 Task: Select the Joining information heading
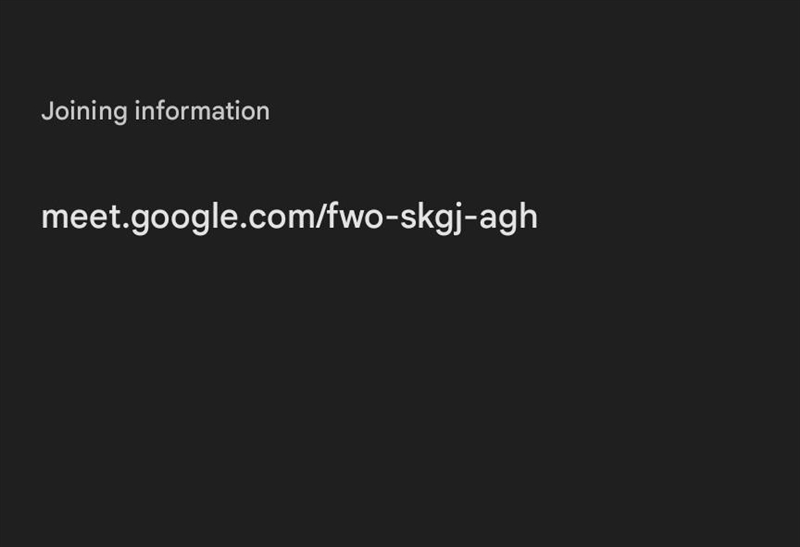(156, 112)
